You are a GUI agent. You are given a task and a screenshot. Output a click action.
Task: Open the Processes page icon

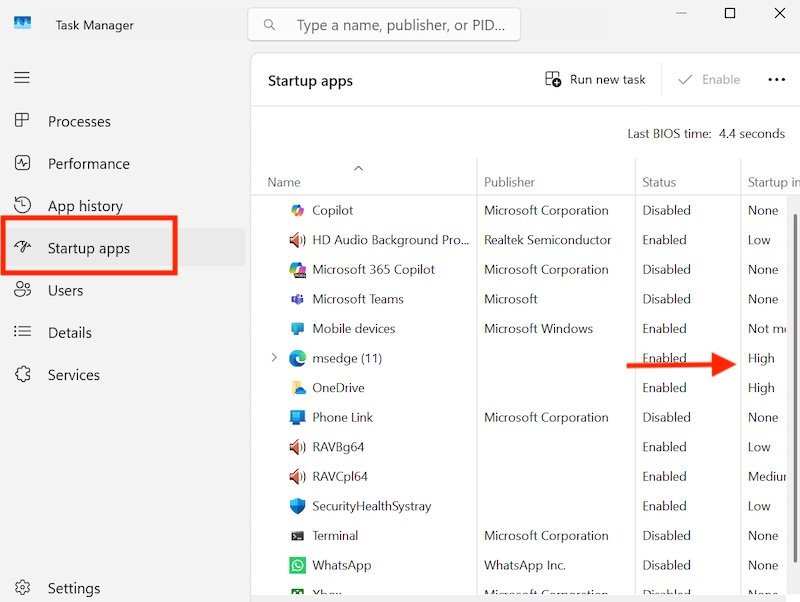tap(22, 121)
